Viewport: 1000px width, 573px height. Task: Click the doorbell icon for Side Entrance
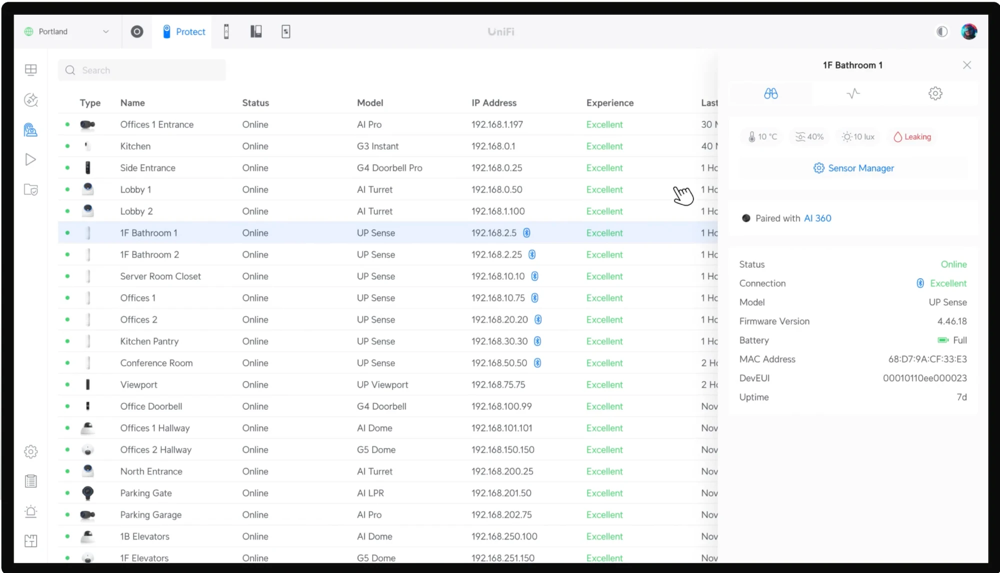coord(88,168)
